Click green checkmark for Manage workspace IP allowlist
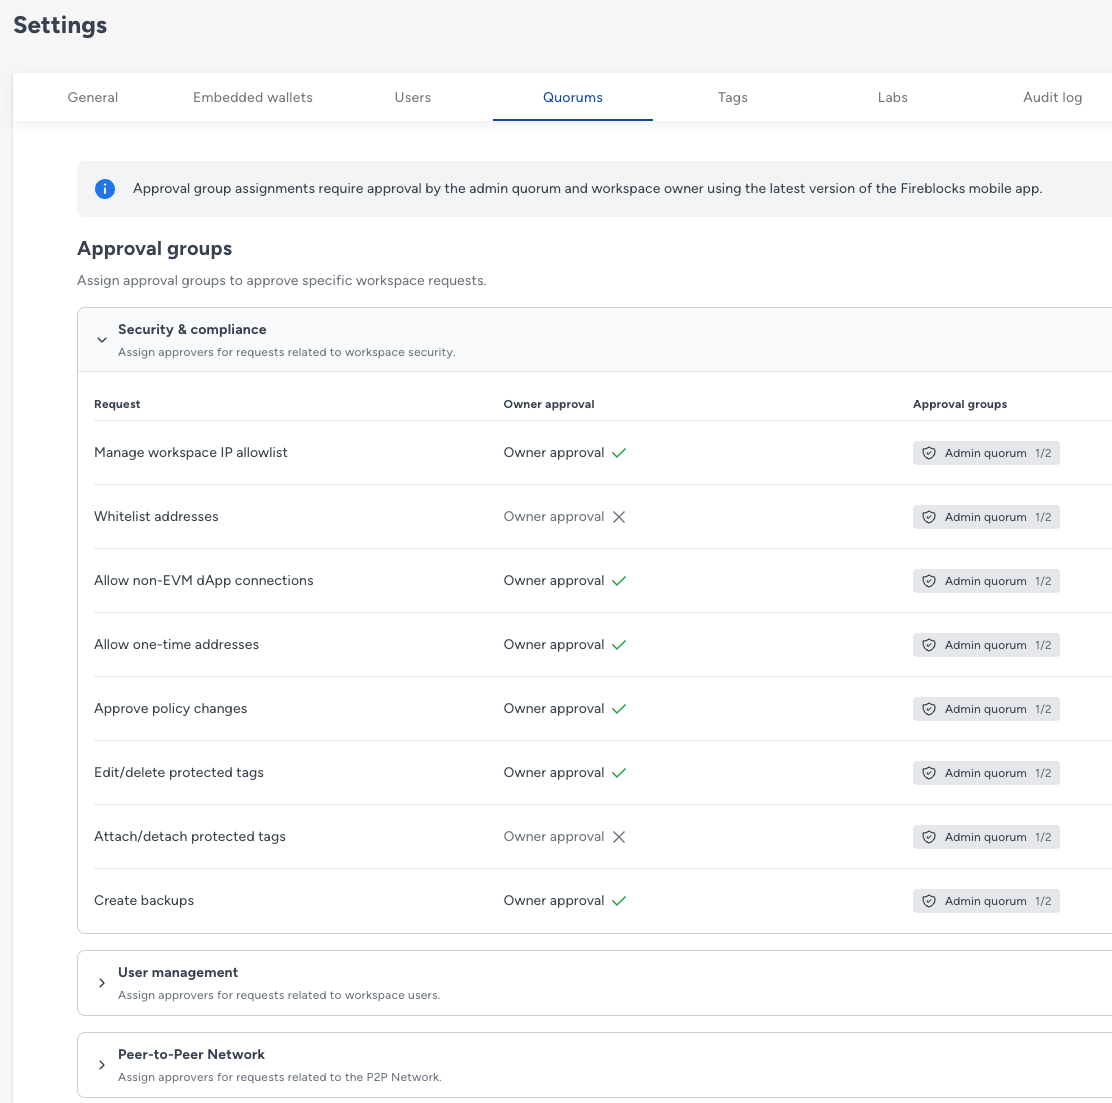This screenshot has height=1103, width=1112. coord(619,453)
